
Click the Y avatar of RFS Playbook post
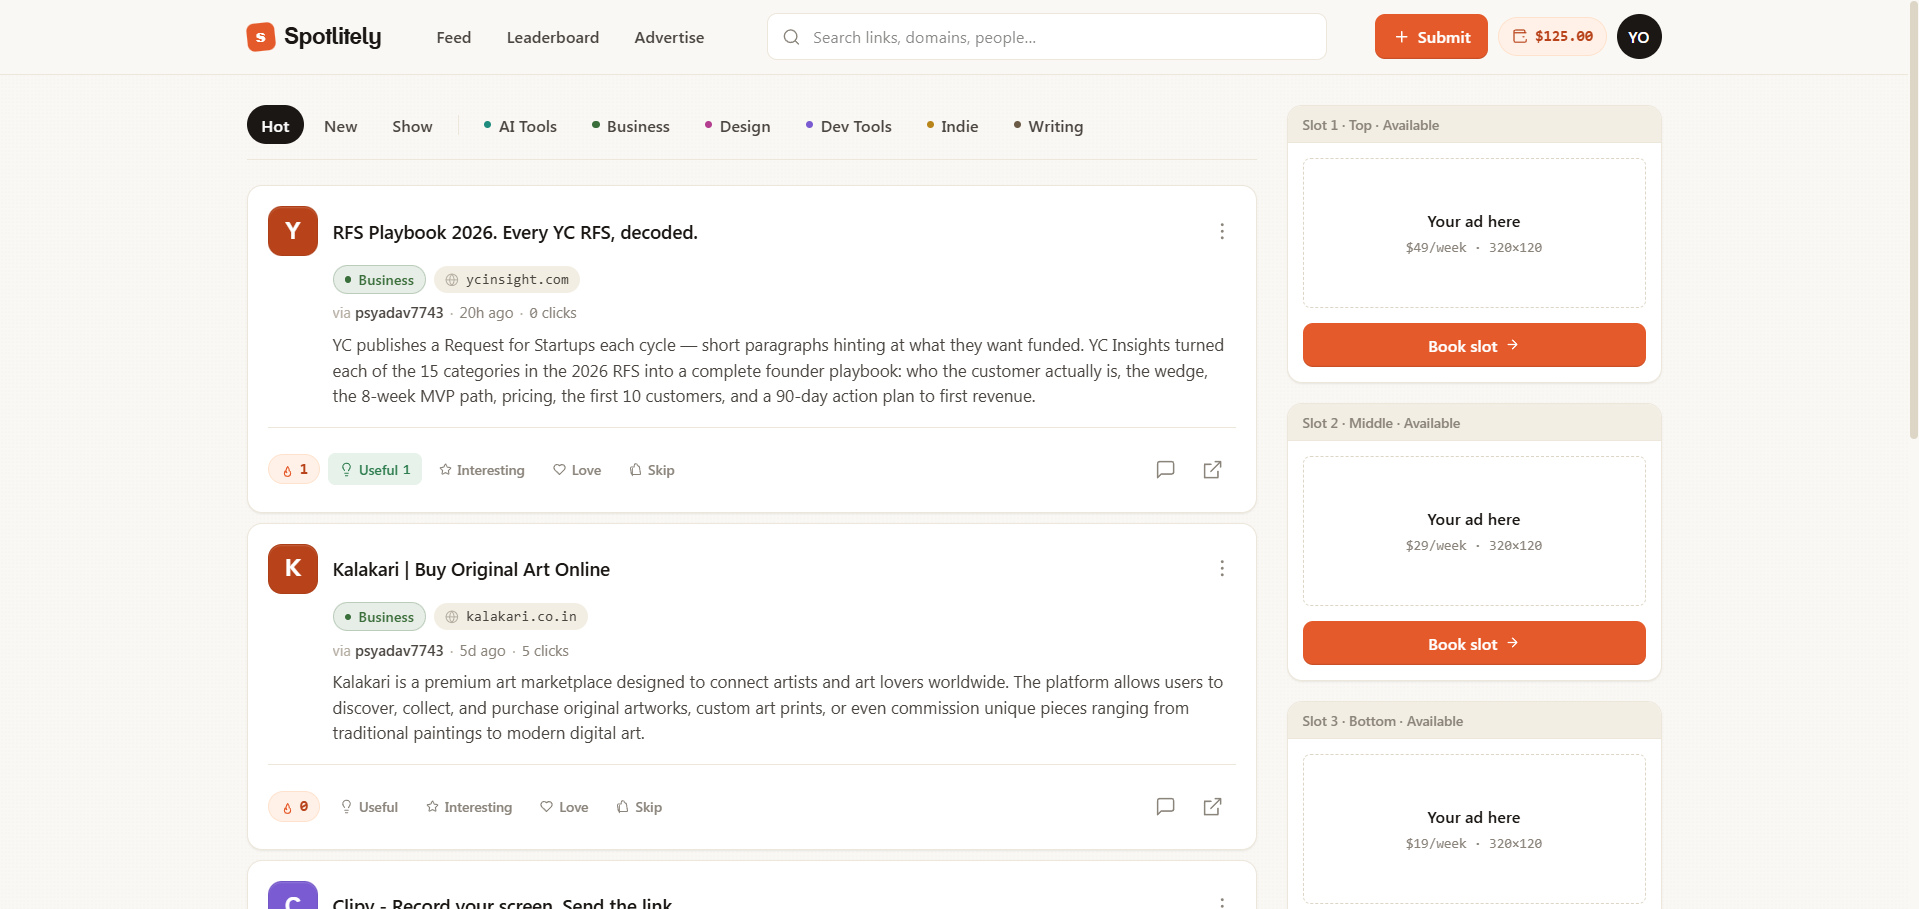click(293, 231)
